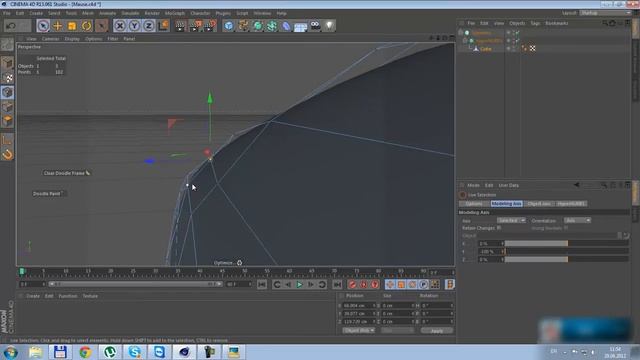Click the Apply button in Coordinates
Image resolution: width=640 pixels, height=360 pixels.
click(437, 331)
